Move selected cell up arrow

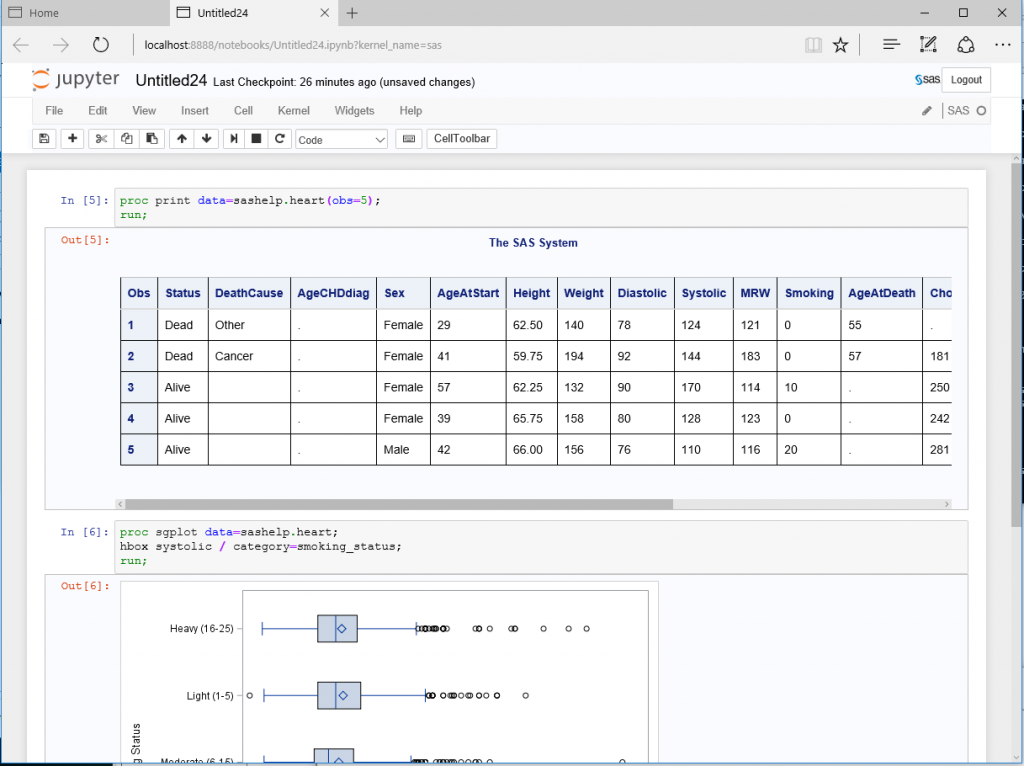coord(181,139)
